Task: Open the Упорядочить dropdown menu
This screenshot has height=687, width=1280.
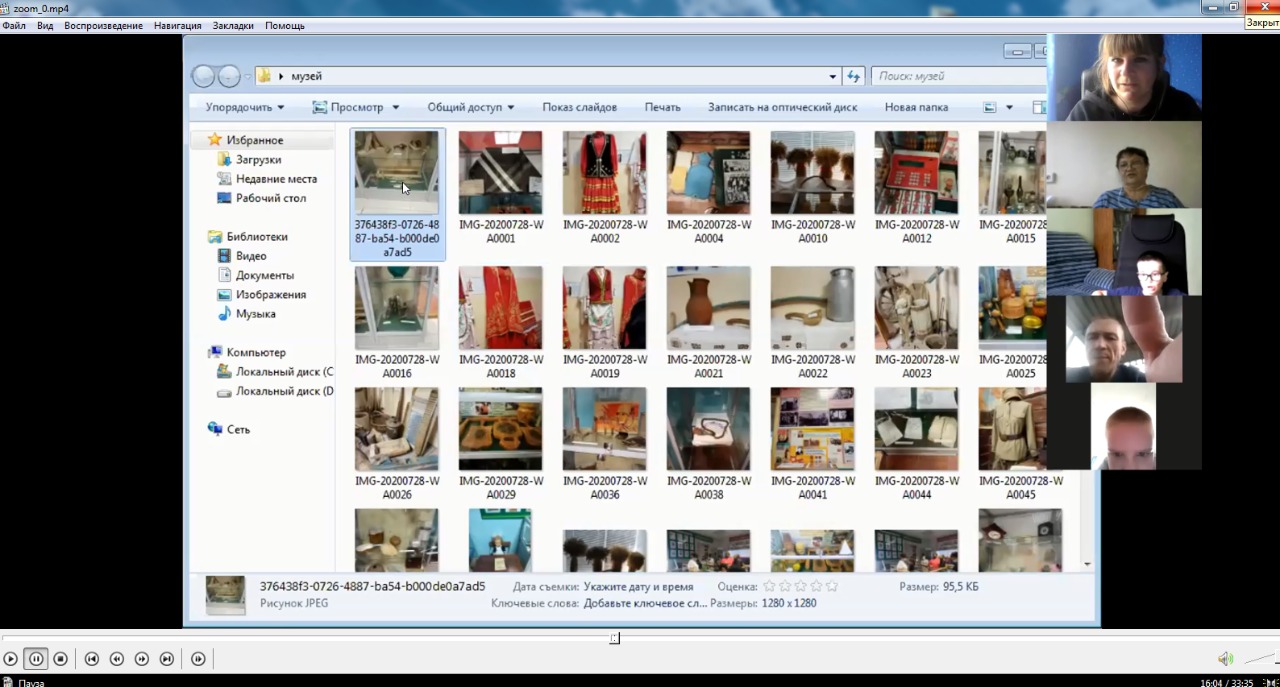Action: 244,107
